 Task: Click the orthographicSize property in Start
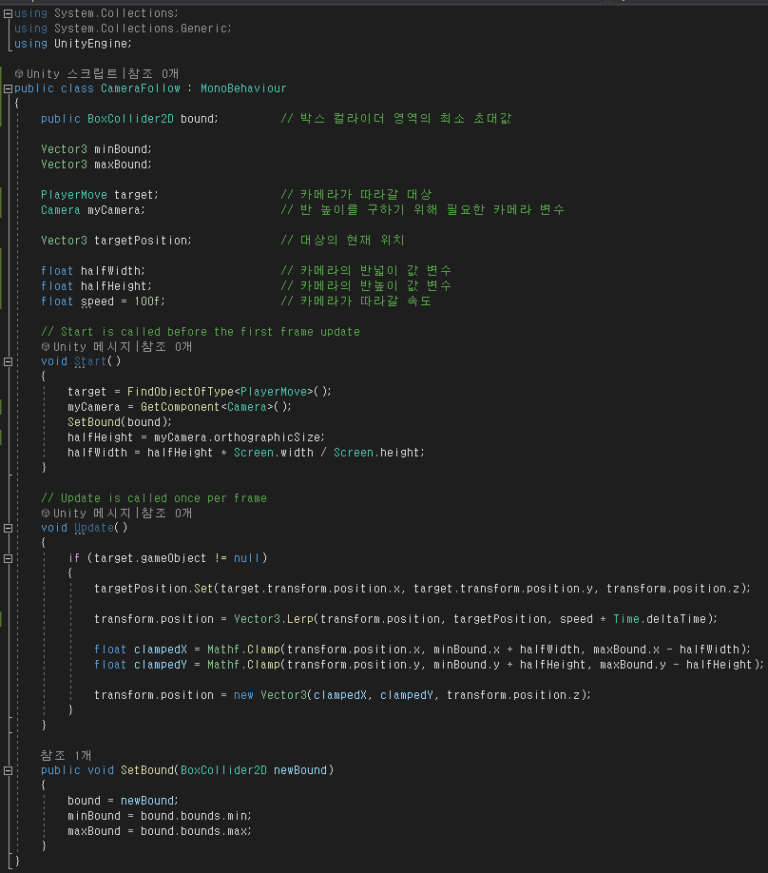point(267,437)
